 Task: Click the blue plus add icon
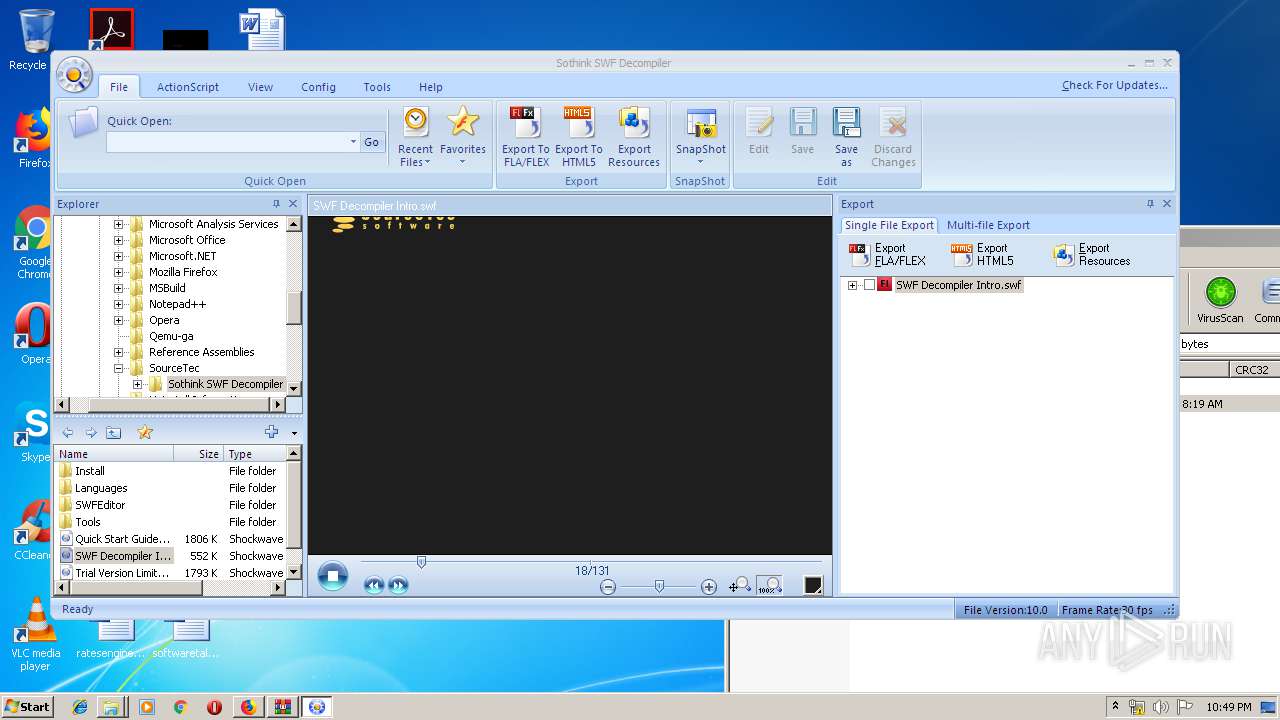pos(271,432)
